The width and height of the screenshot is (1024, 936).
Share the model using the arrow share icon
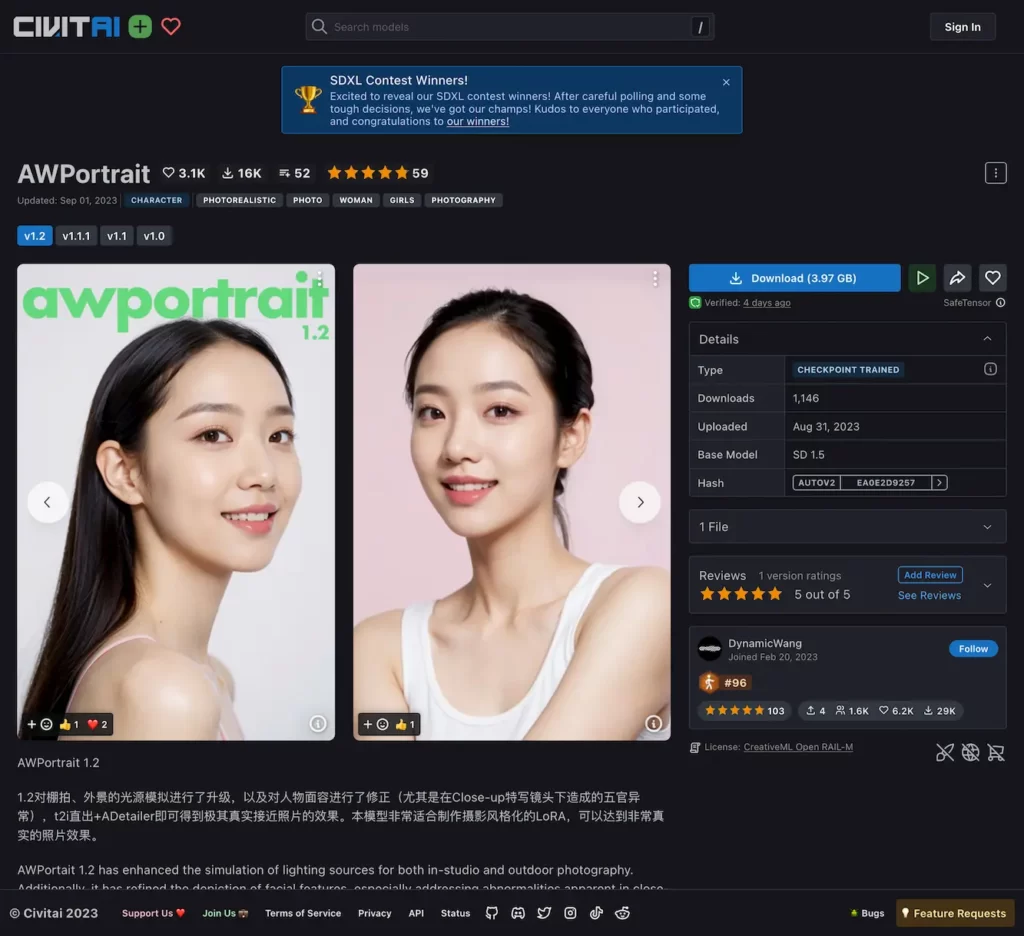pyautogui.click(x=958, y=277)
